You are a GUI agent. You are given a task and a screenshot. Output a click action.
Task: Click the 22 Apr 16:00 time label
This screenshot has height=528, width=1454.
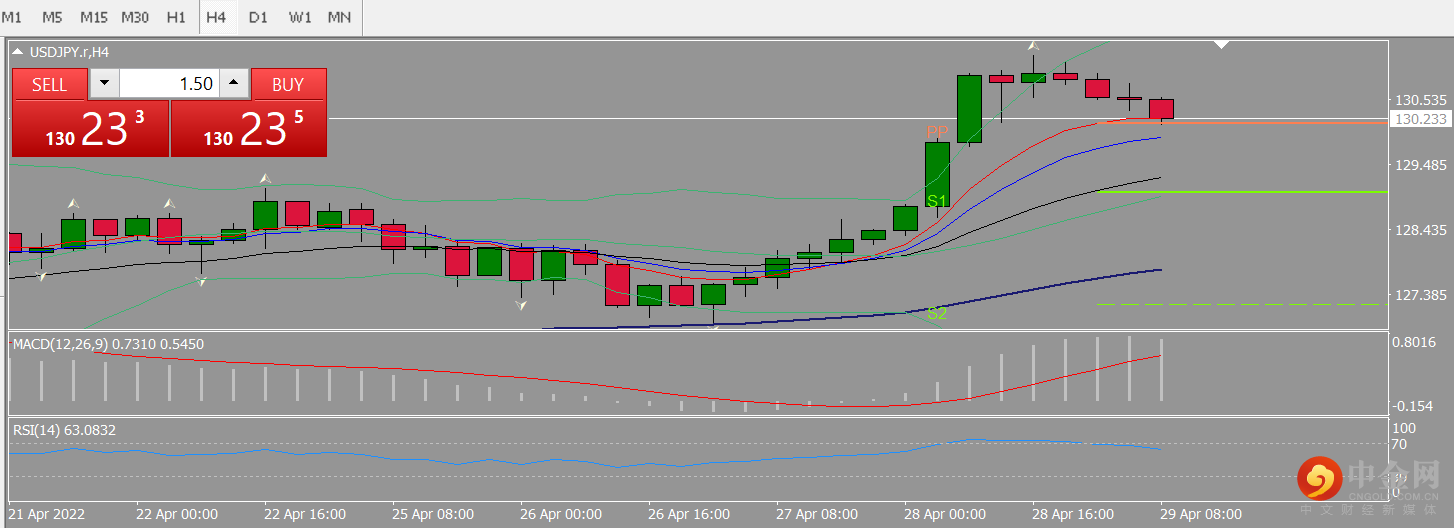click(x=305, y=514)
